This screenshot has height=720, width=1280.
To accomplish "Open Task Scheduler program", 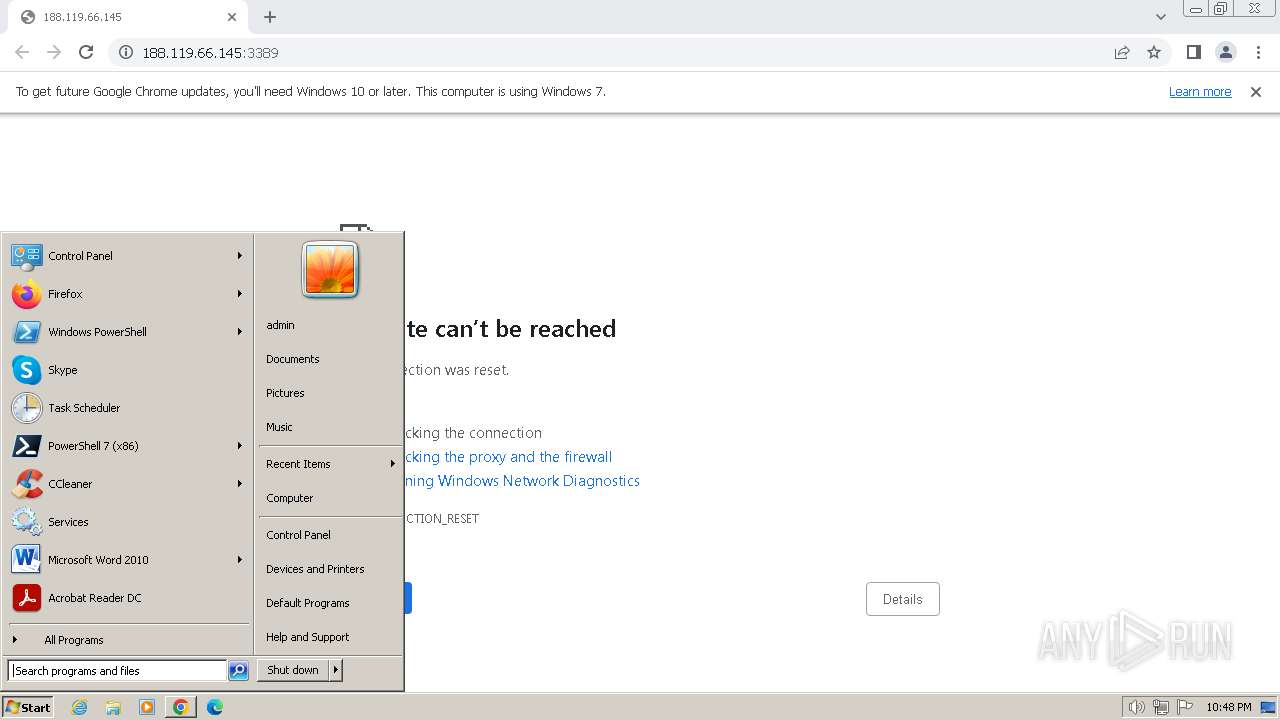I will click(x=127, y=408).
